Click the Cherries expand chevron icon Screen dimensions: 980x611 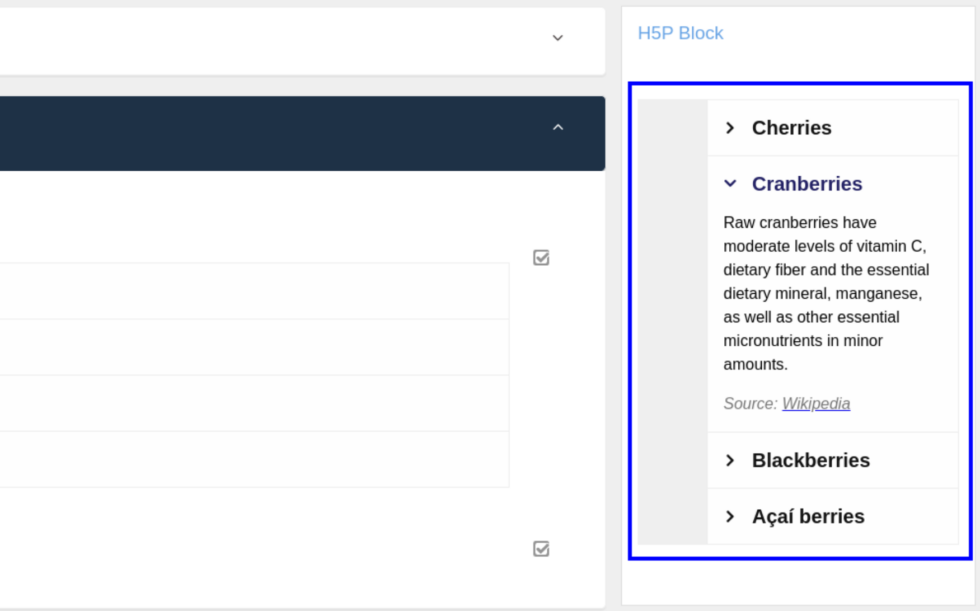pyautogui.click(x=731, y=127)
